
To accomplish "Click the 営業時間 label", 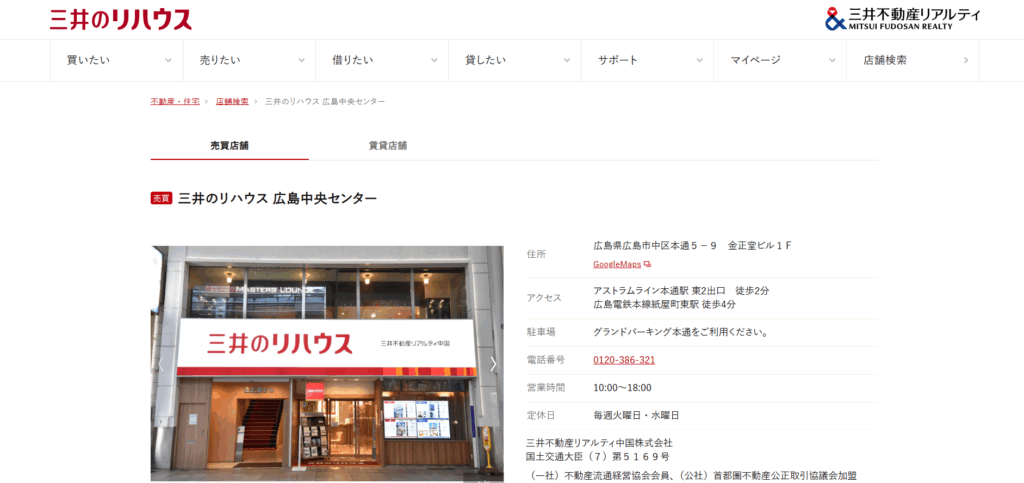I will [x=546, y=388].
